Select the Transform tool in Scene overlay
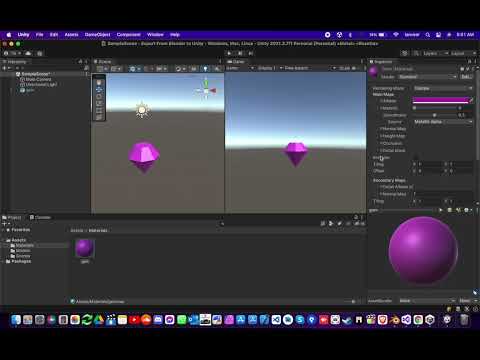 tap(99, 117)
